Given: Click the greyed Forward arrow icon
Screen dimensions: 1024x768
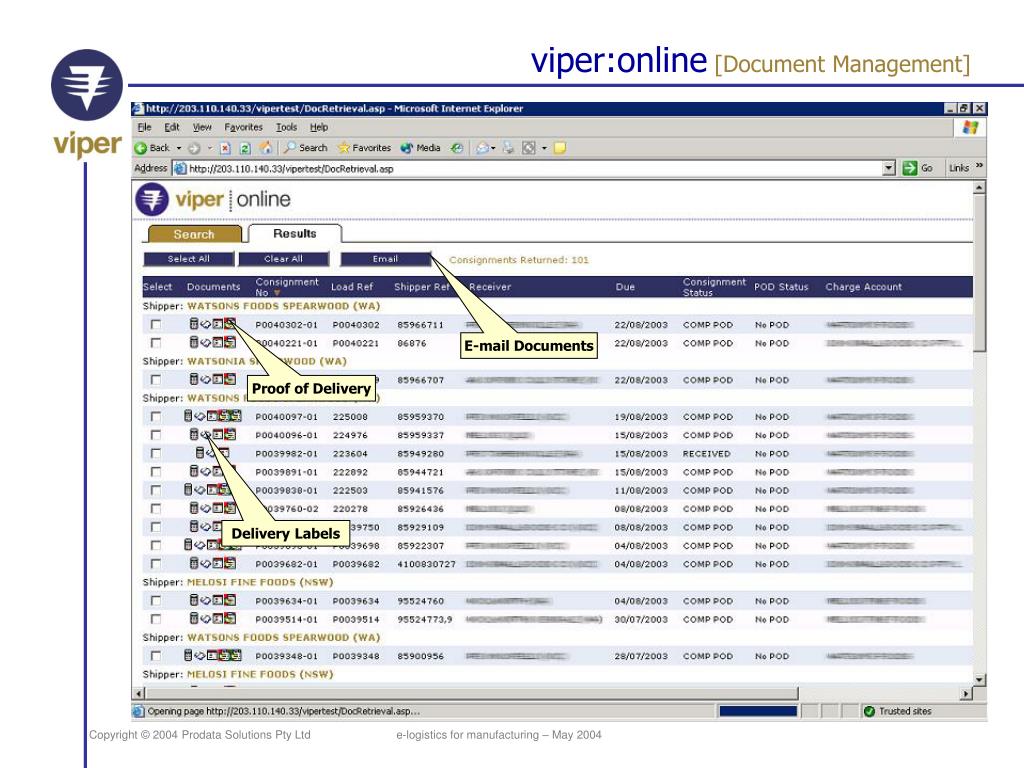Looking at the screenshot, I should pyautogui.click(x=194, y=148).
